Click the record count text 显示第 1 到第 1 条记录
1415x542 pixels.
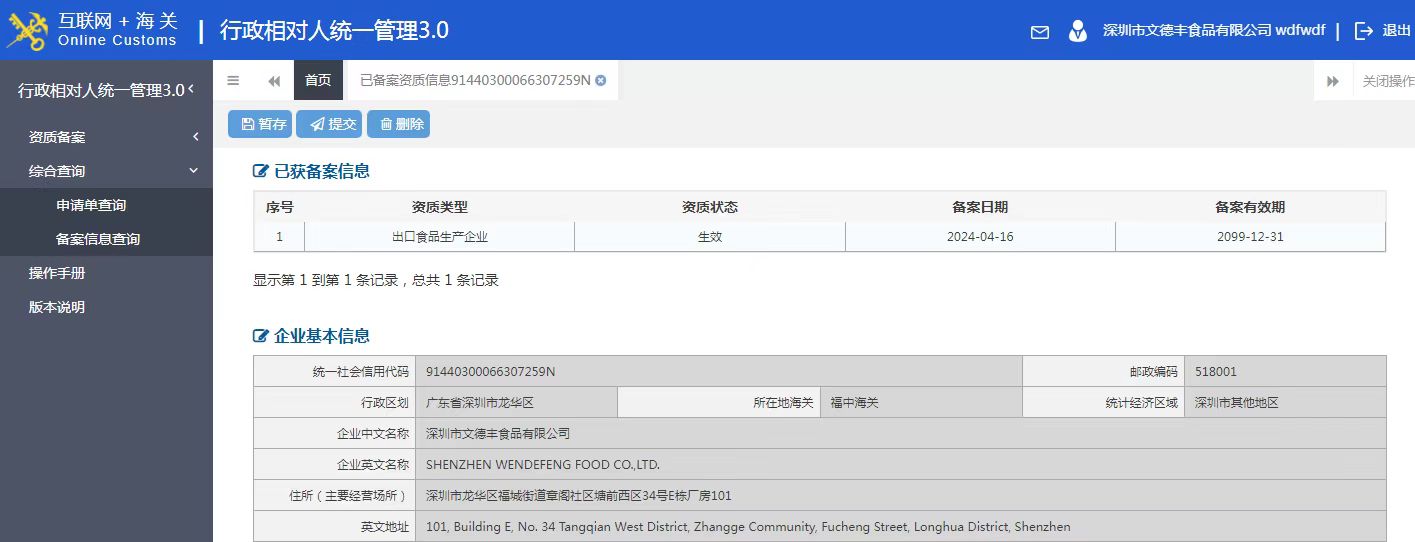[x=328, y=280]
